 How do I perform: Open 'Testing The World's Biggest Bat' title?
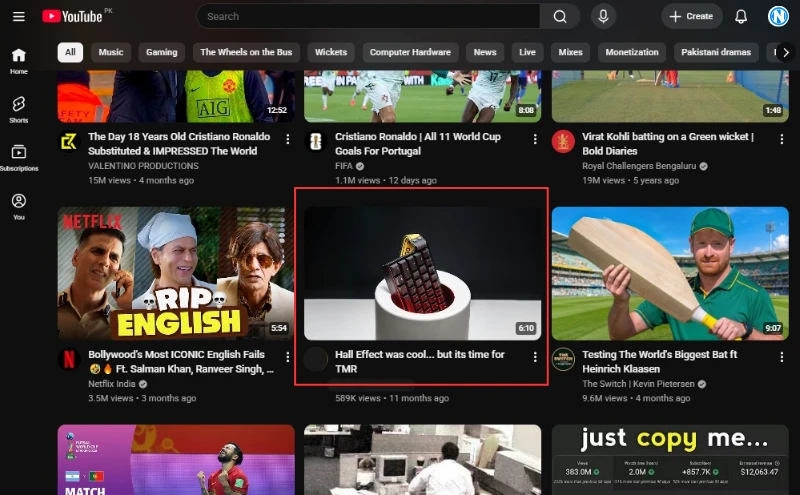(x=660, y=361)
